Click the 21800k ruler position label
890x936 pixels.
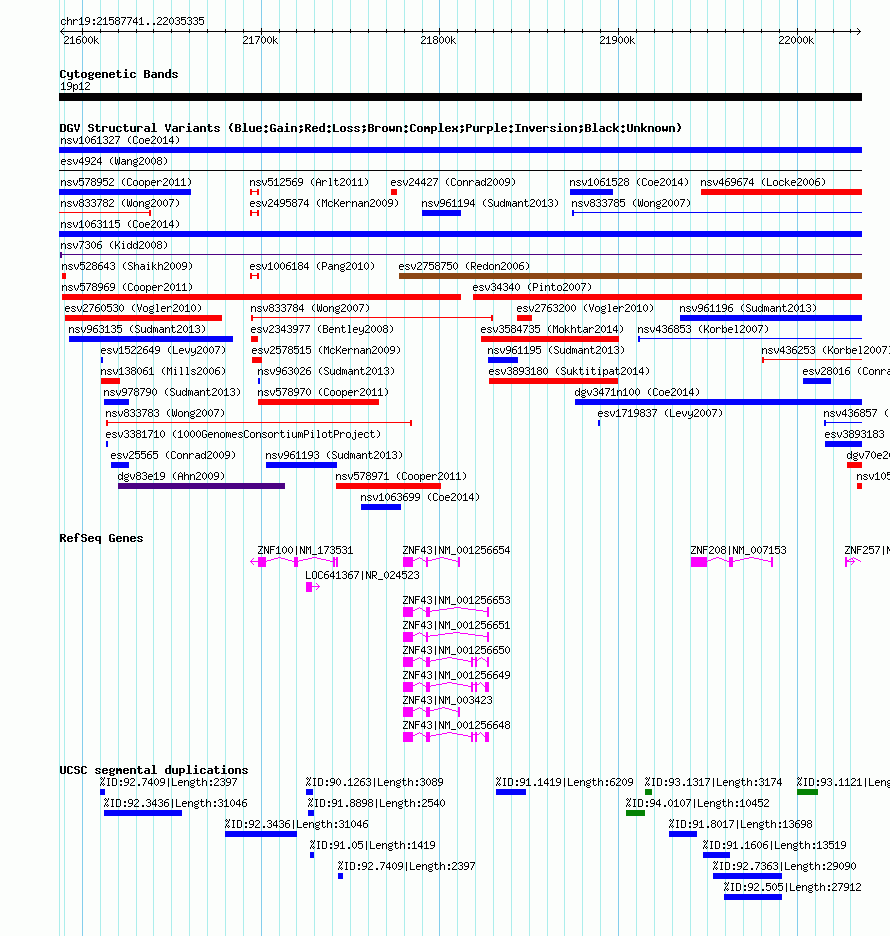pyautogui.click(x=439, y=41)
